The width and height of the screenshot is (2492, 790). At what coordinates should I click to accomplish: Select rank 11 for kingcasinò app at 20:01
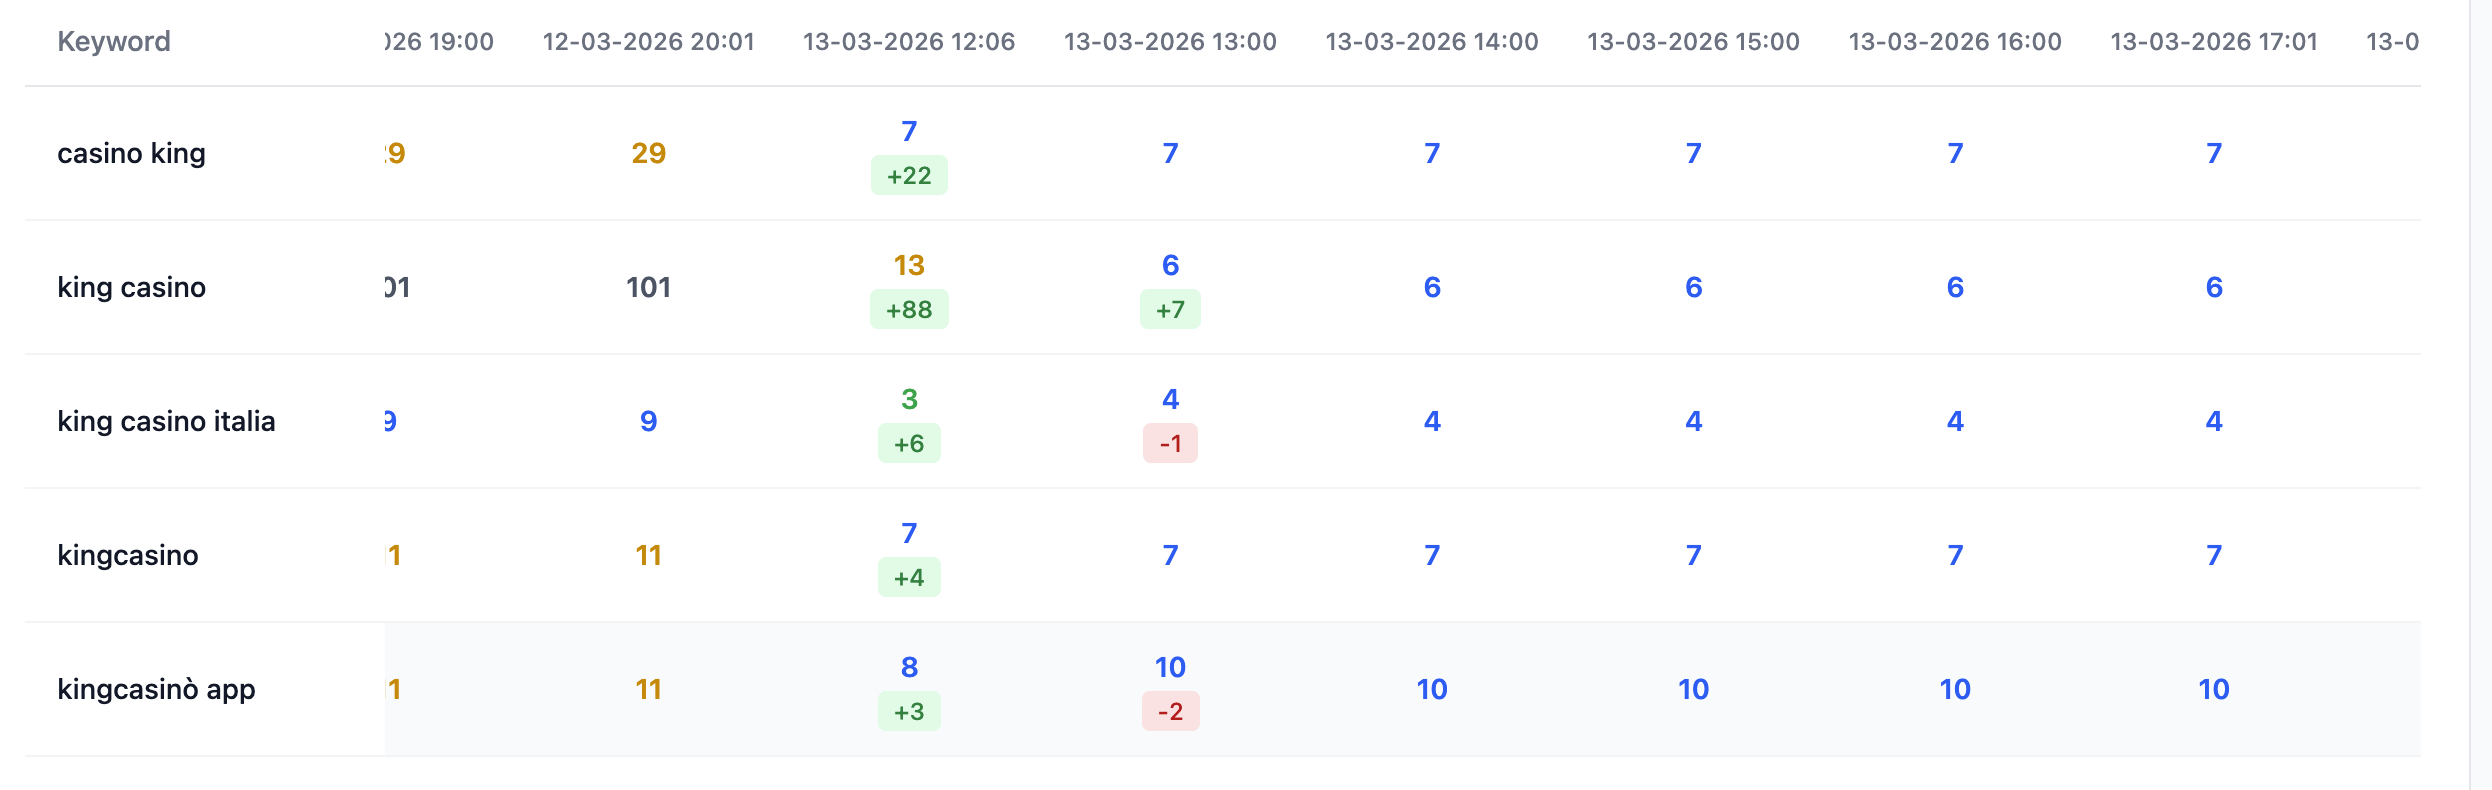point(648,689)
